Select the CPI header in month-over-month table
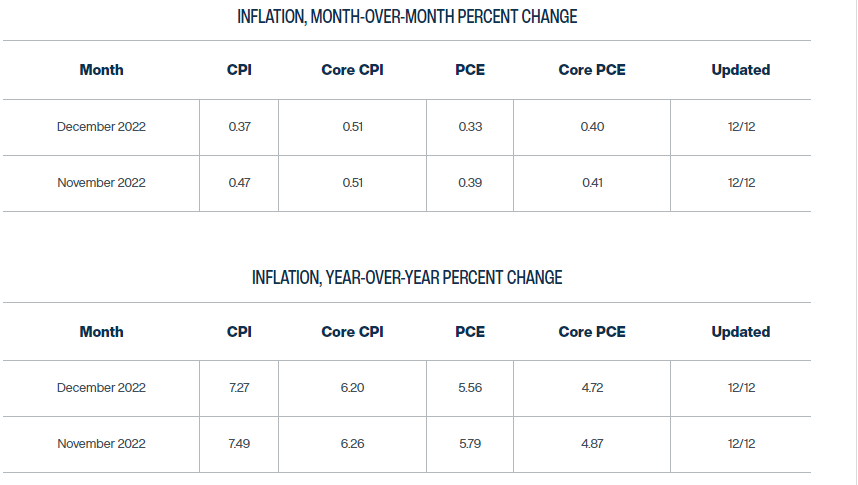This screenshot has height=485, width=858. 239,70
